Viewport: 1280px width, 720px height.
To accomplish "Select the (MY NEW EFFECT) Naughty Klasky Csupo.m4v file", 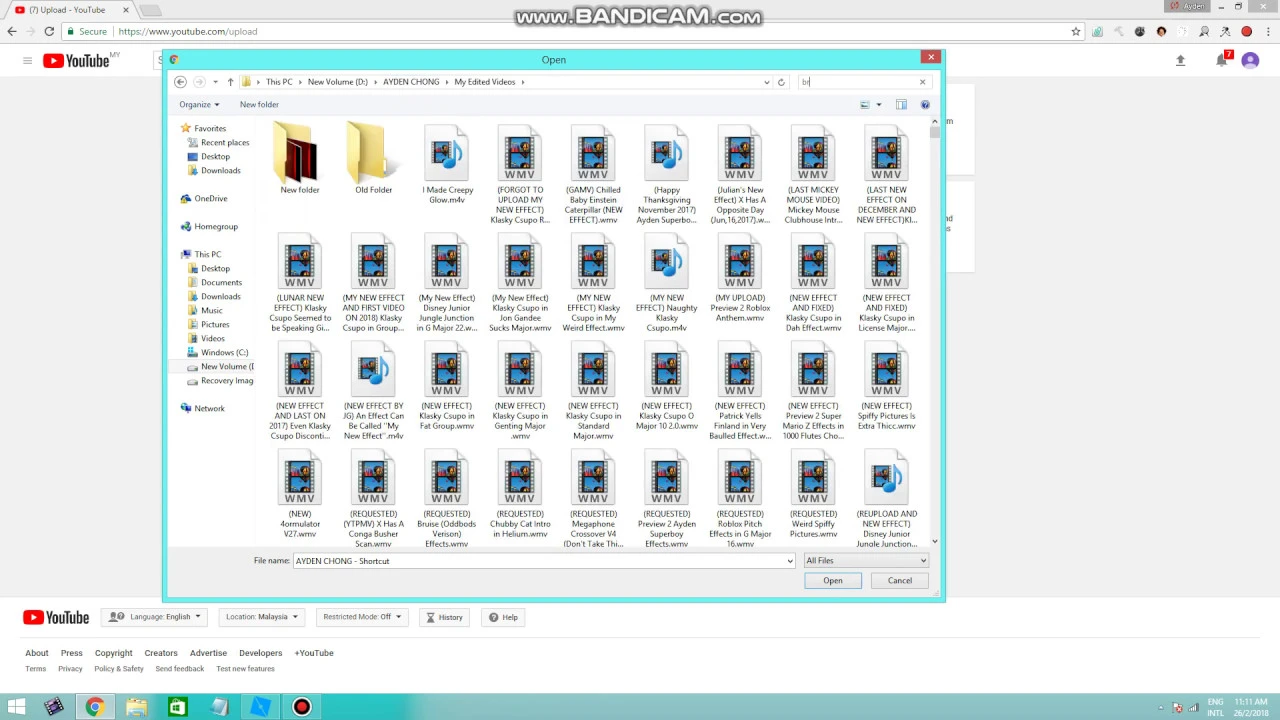I will [667, 283].
